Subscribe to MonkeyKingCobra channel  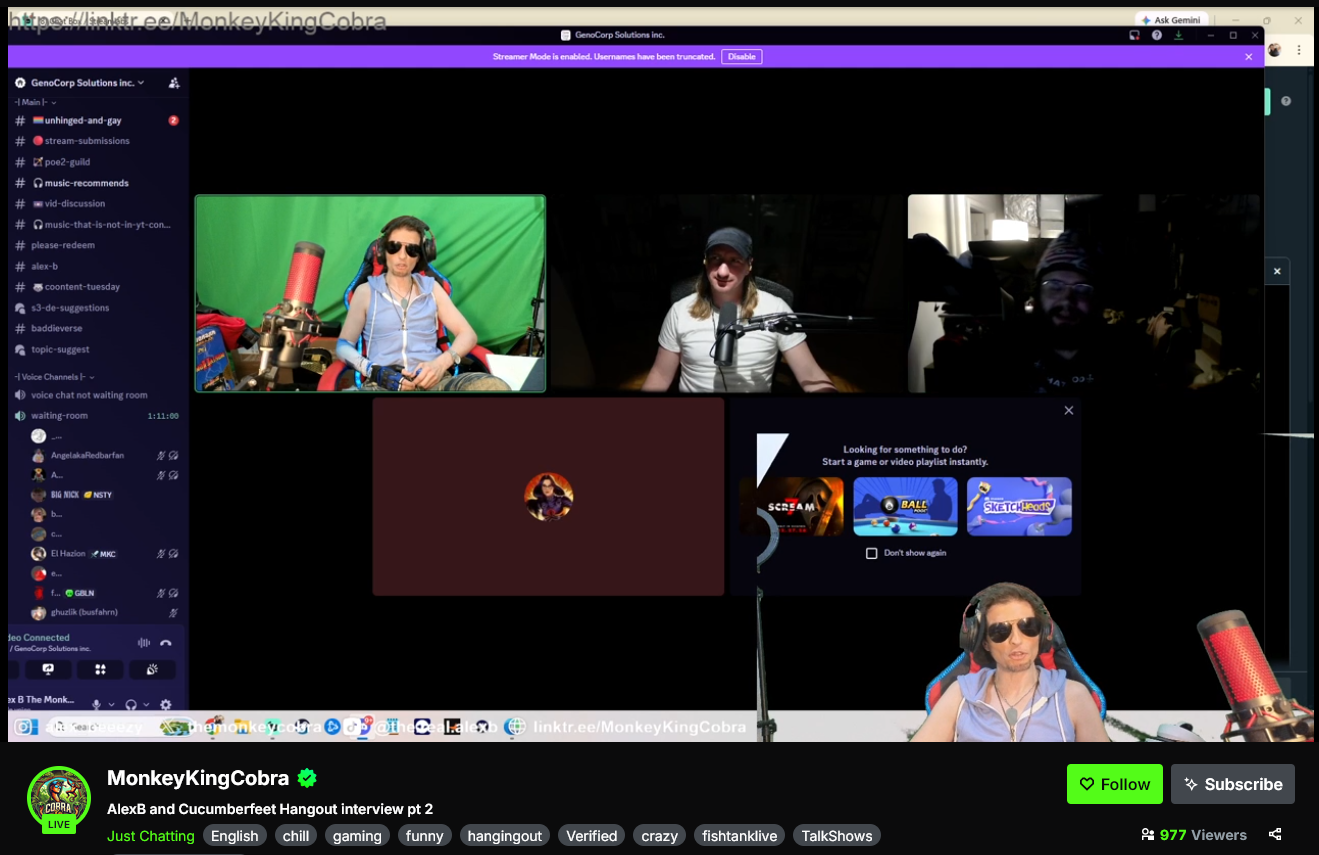pos(1233,784)
